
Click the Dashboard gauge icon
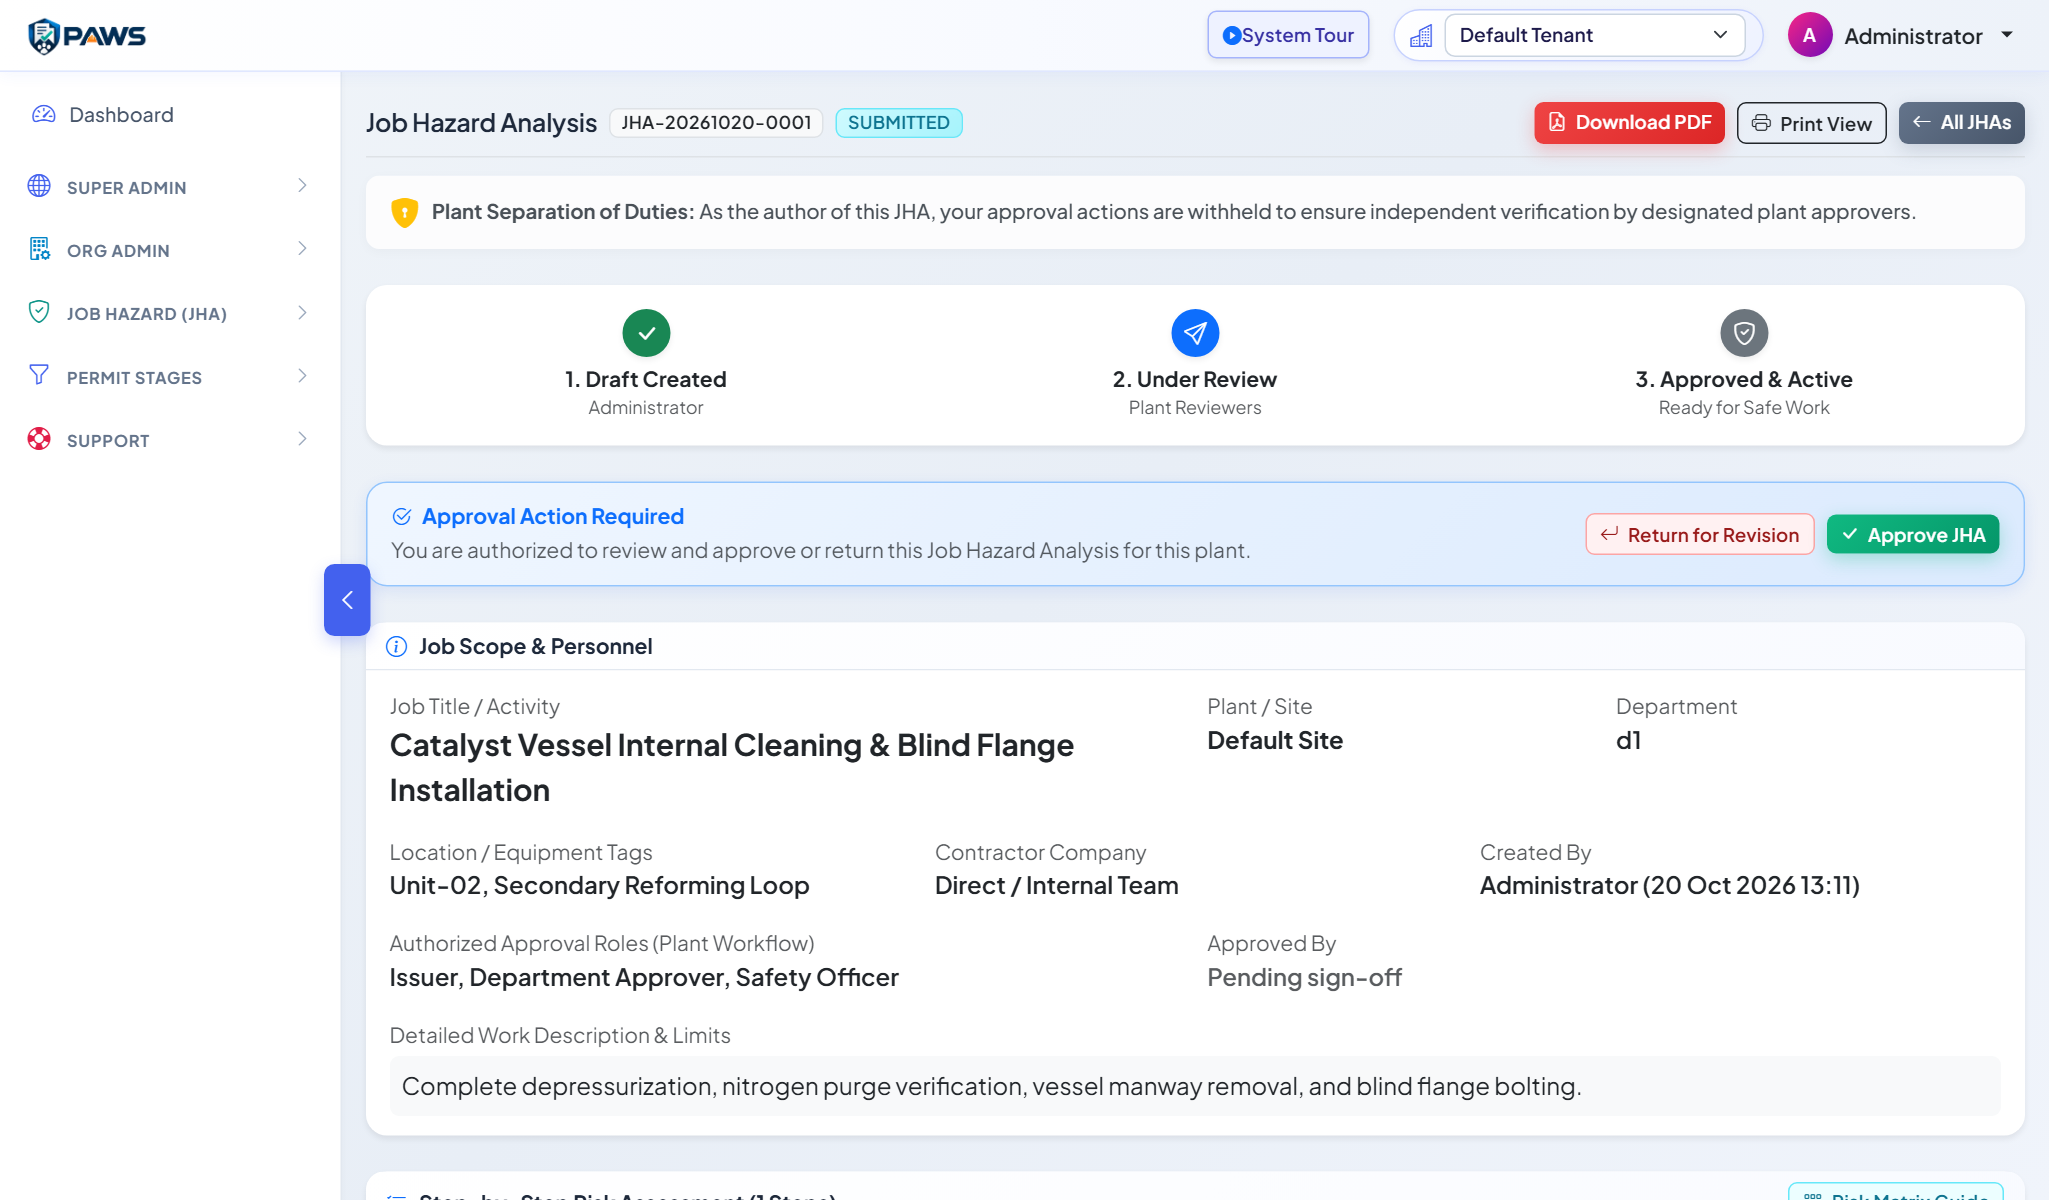click(44, 114)
